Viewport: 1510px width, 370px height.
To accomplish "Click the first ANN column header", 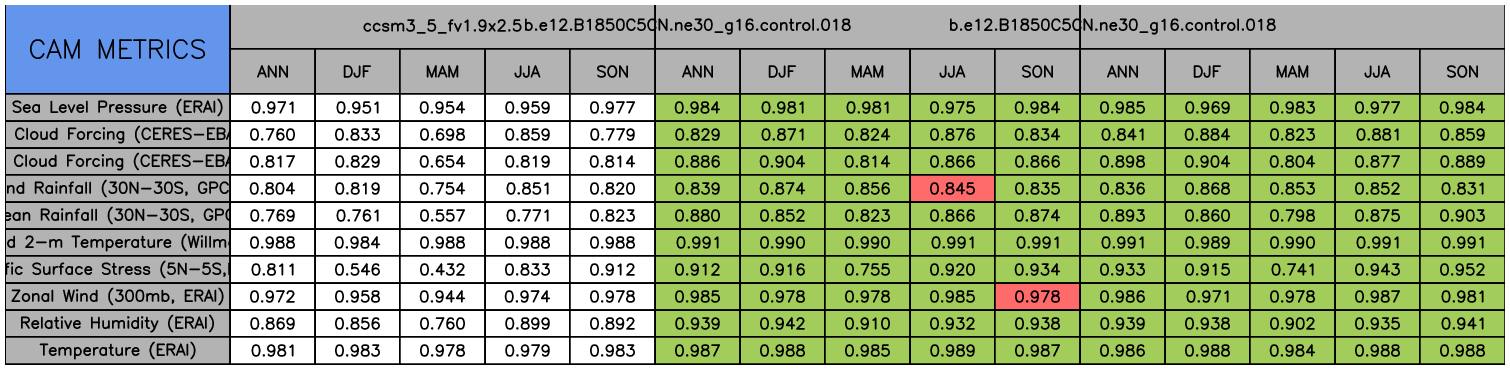I will 273,72.
